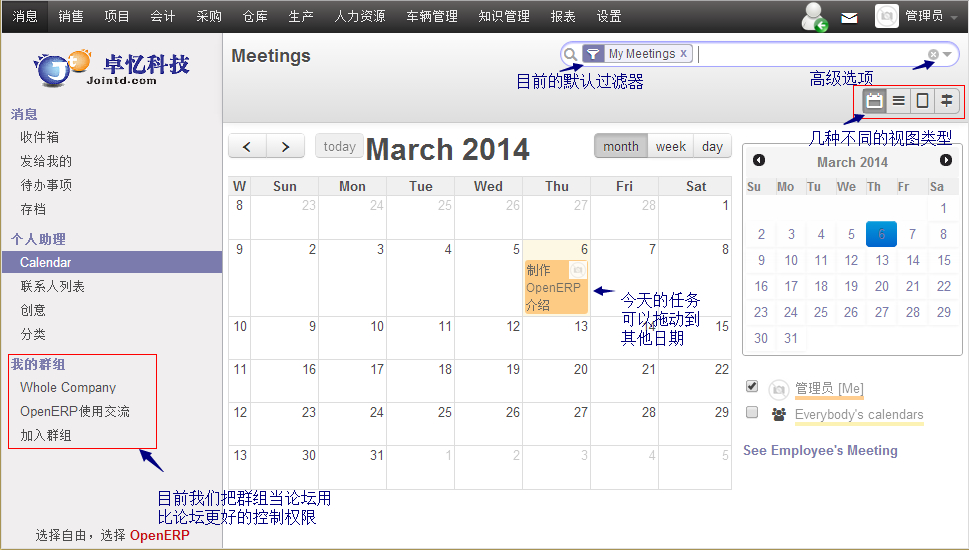Open the 人力资源 top menu
Image resolution: width=969 pixels, height=550 pixels.
coord(360,16)
